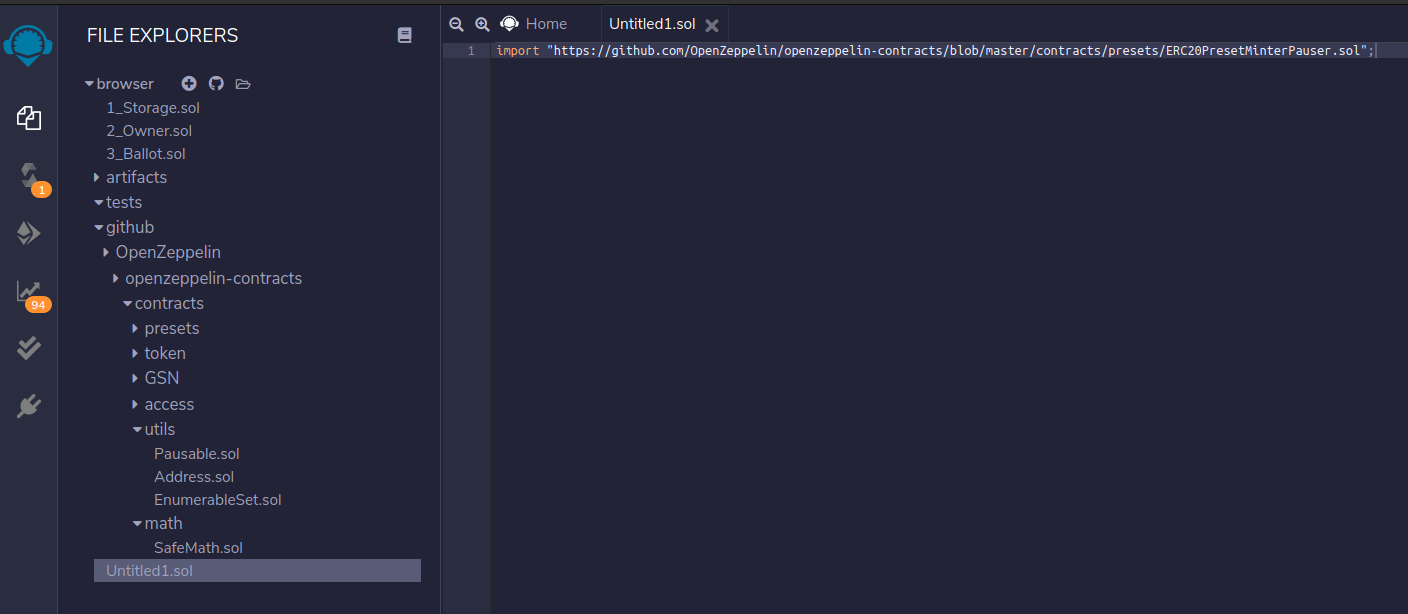
Task: Open the File Explorers documentation book icon
Action: 404,35
